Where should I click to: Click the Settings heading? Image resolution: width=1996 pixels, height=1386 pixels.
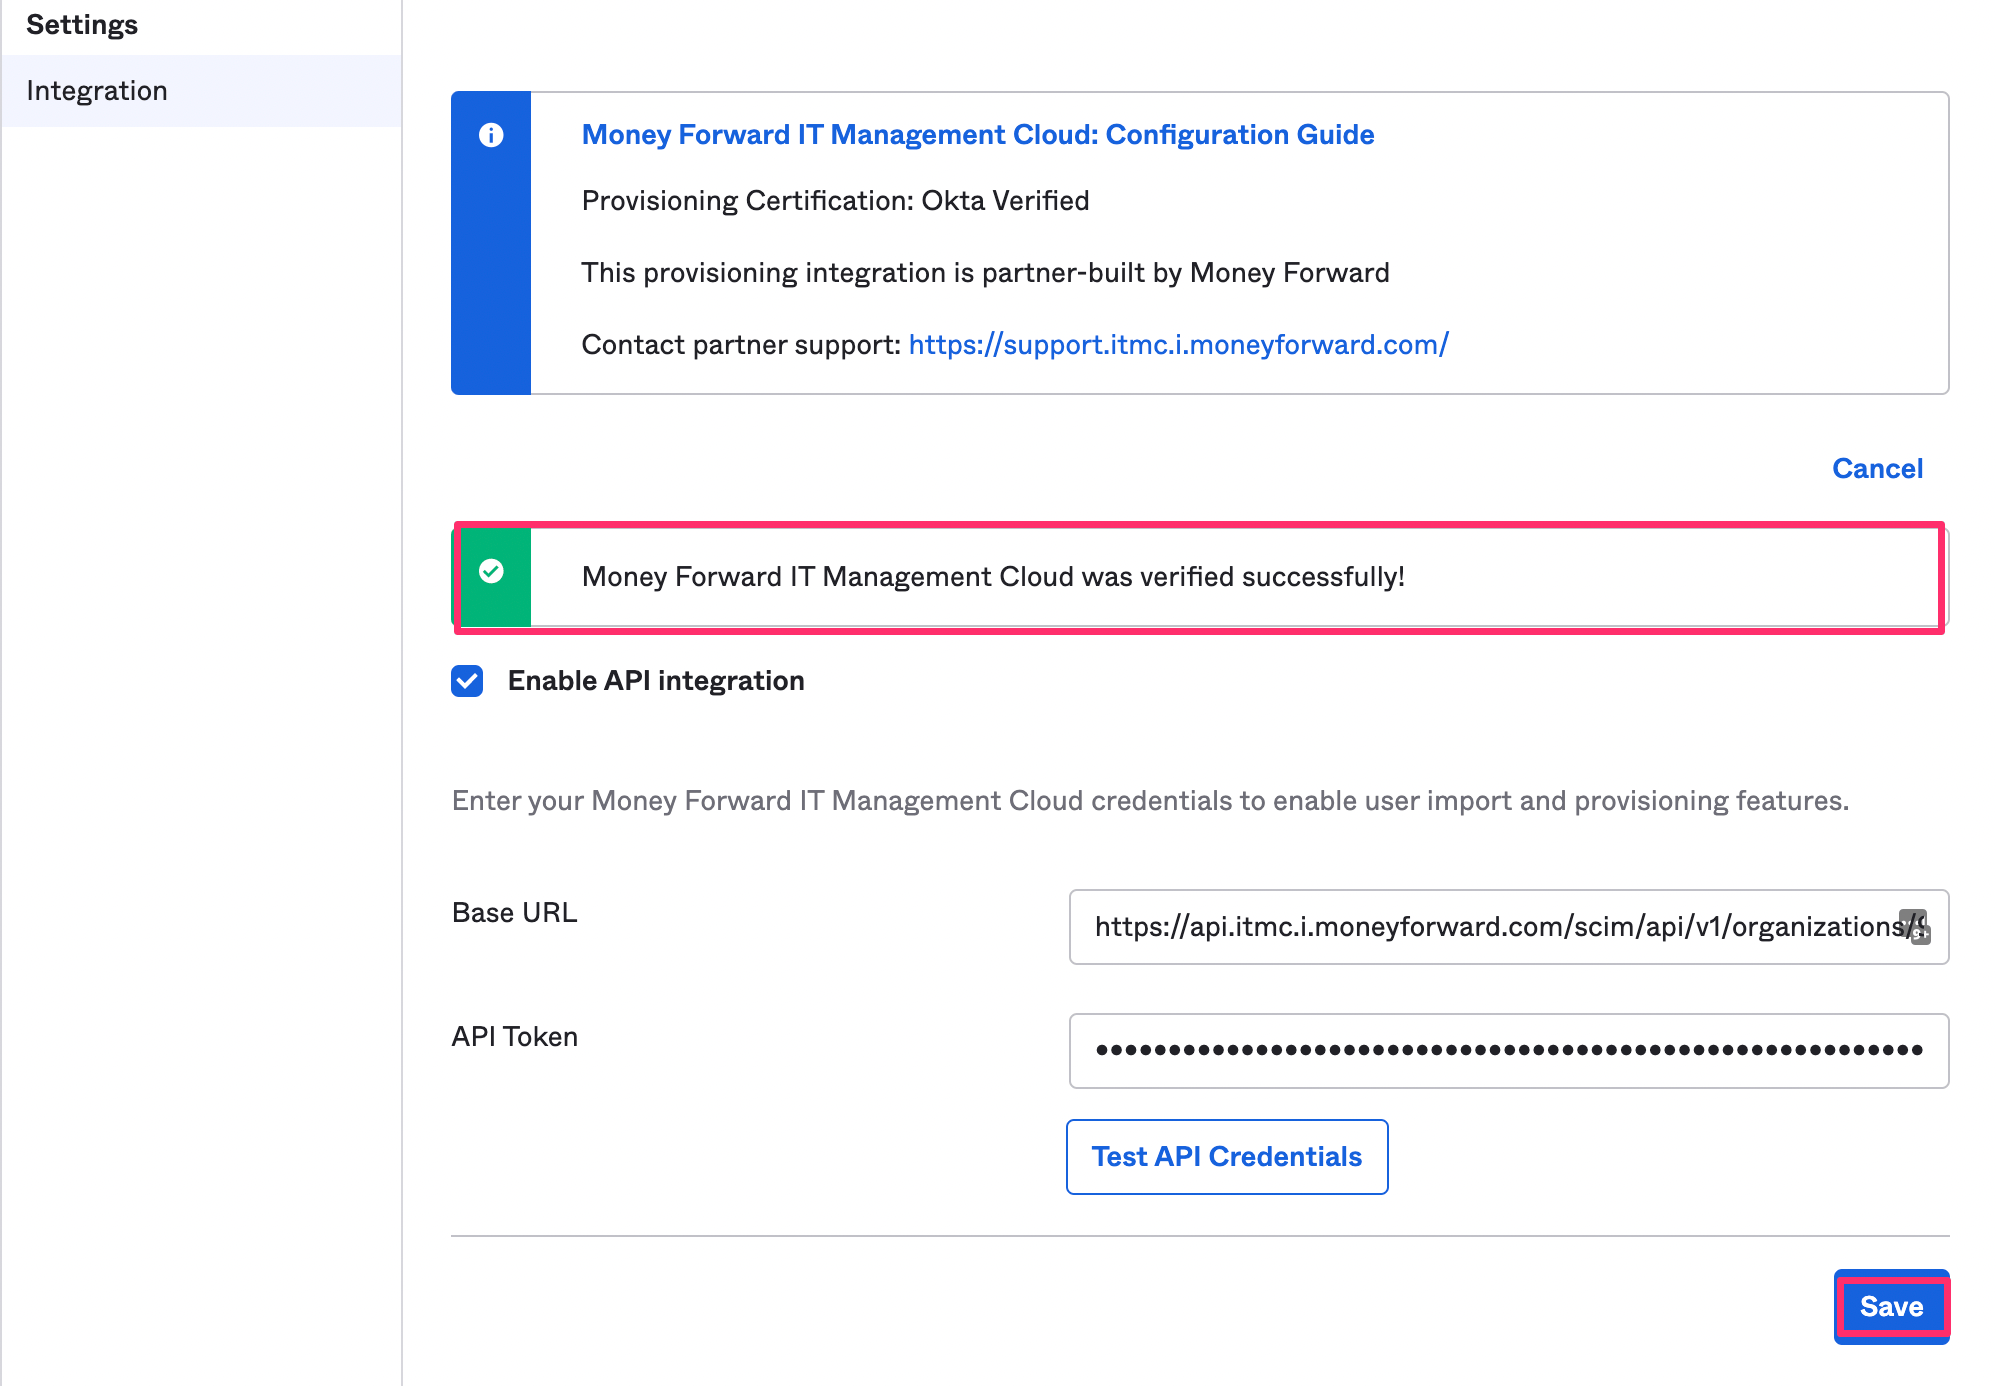[x=82, y=25]
